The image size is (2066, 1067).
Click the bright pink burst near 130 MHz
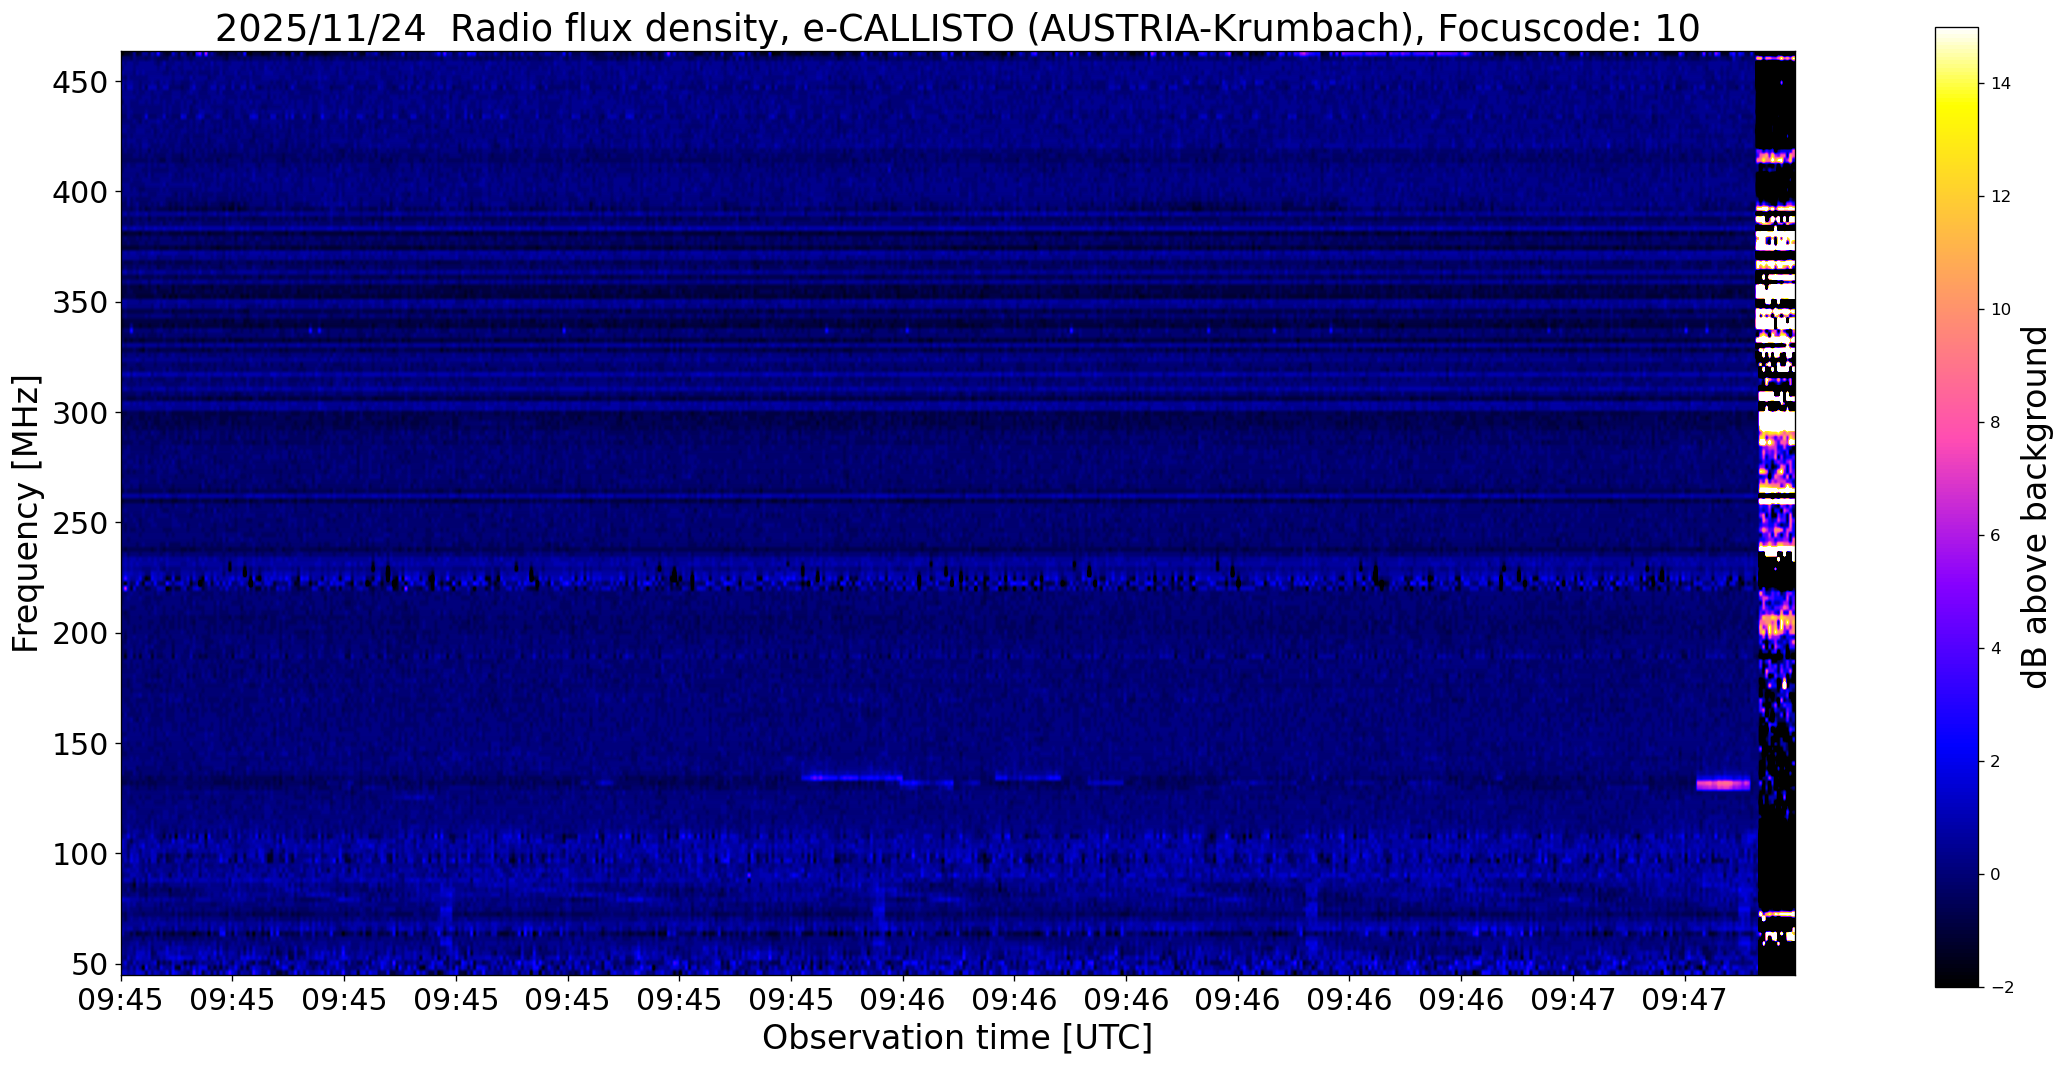click(1723, 785)
